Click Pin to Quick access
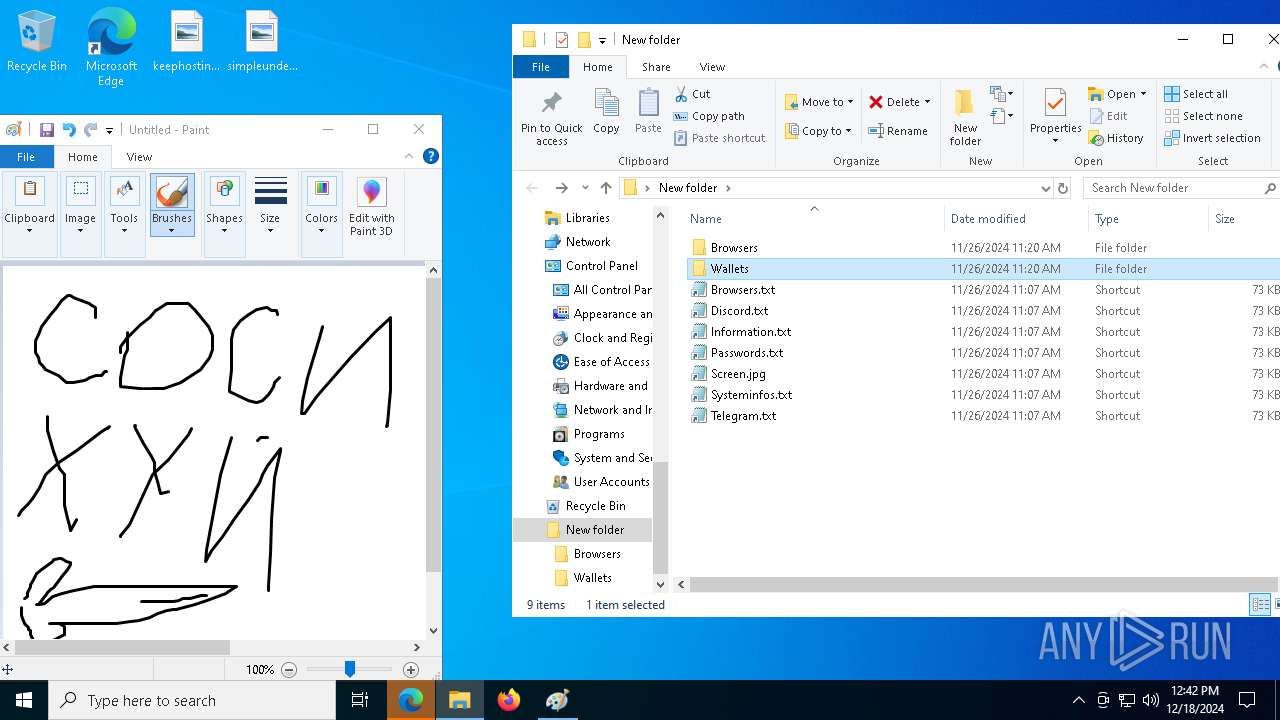The width and height of the screenshot is (1280, 720). 551,118
